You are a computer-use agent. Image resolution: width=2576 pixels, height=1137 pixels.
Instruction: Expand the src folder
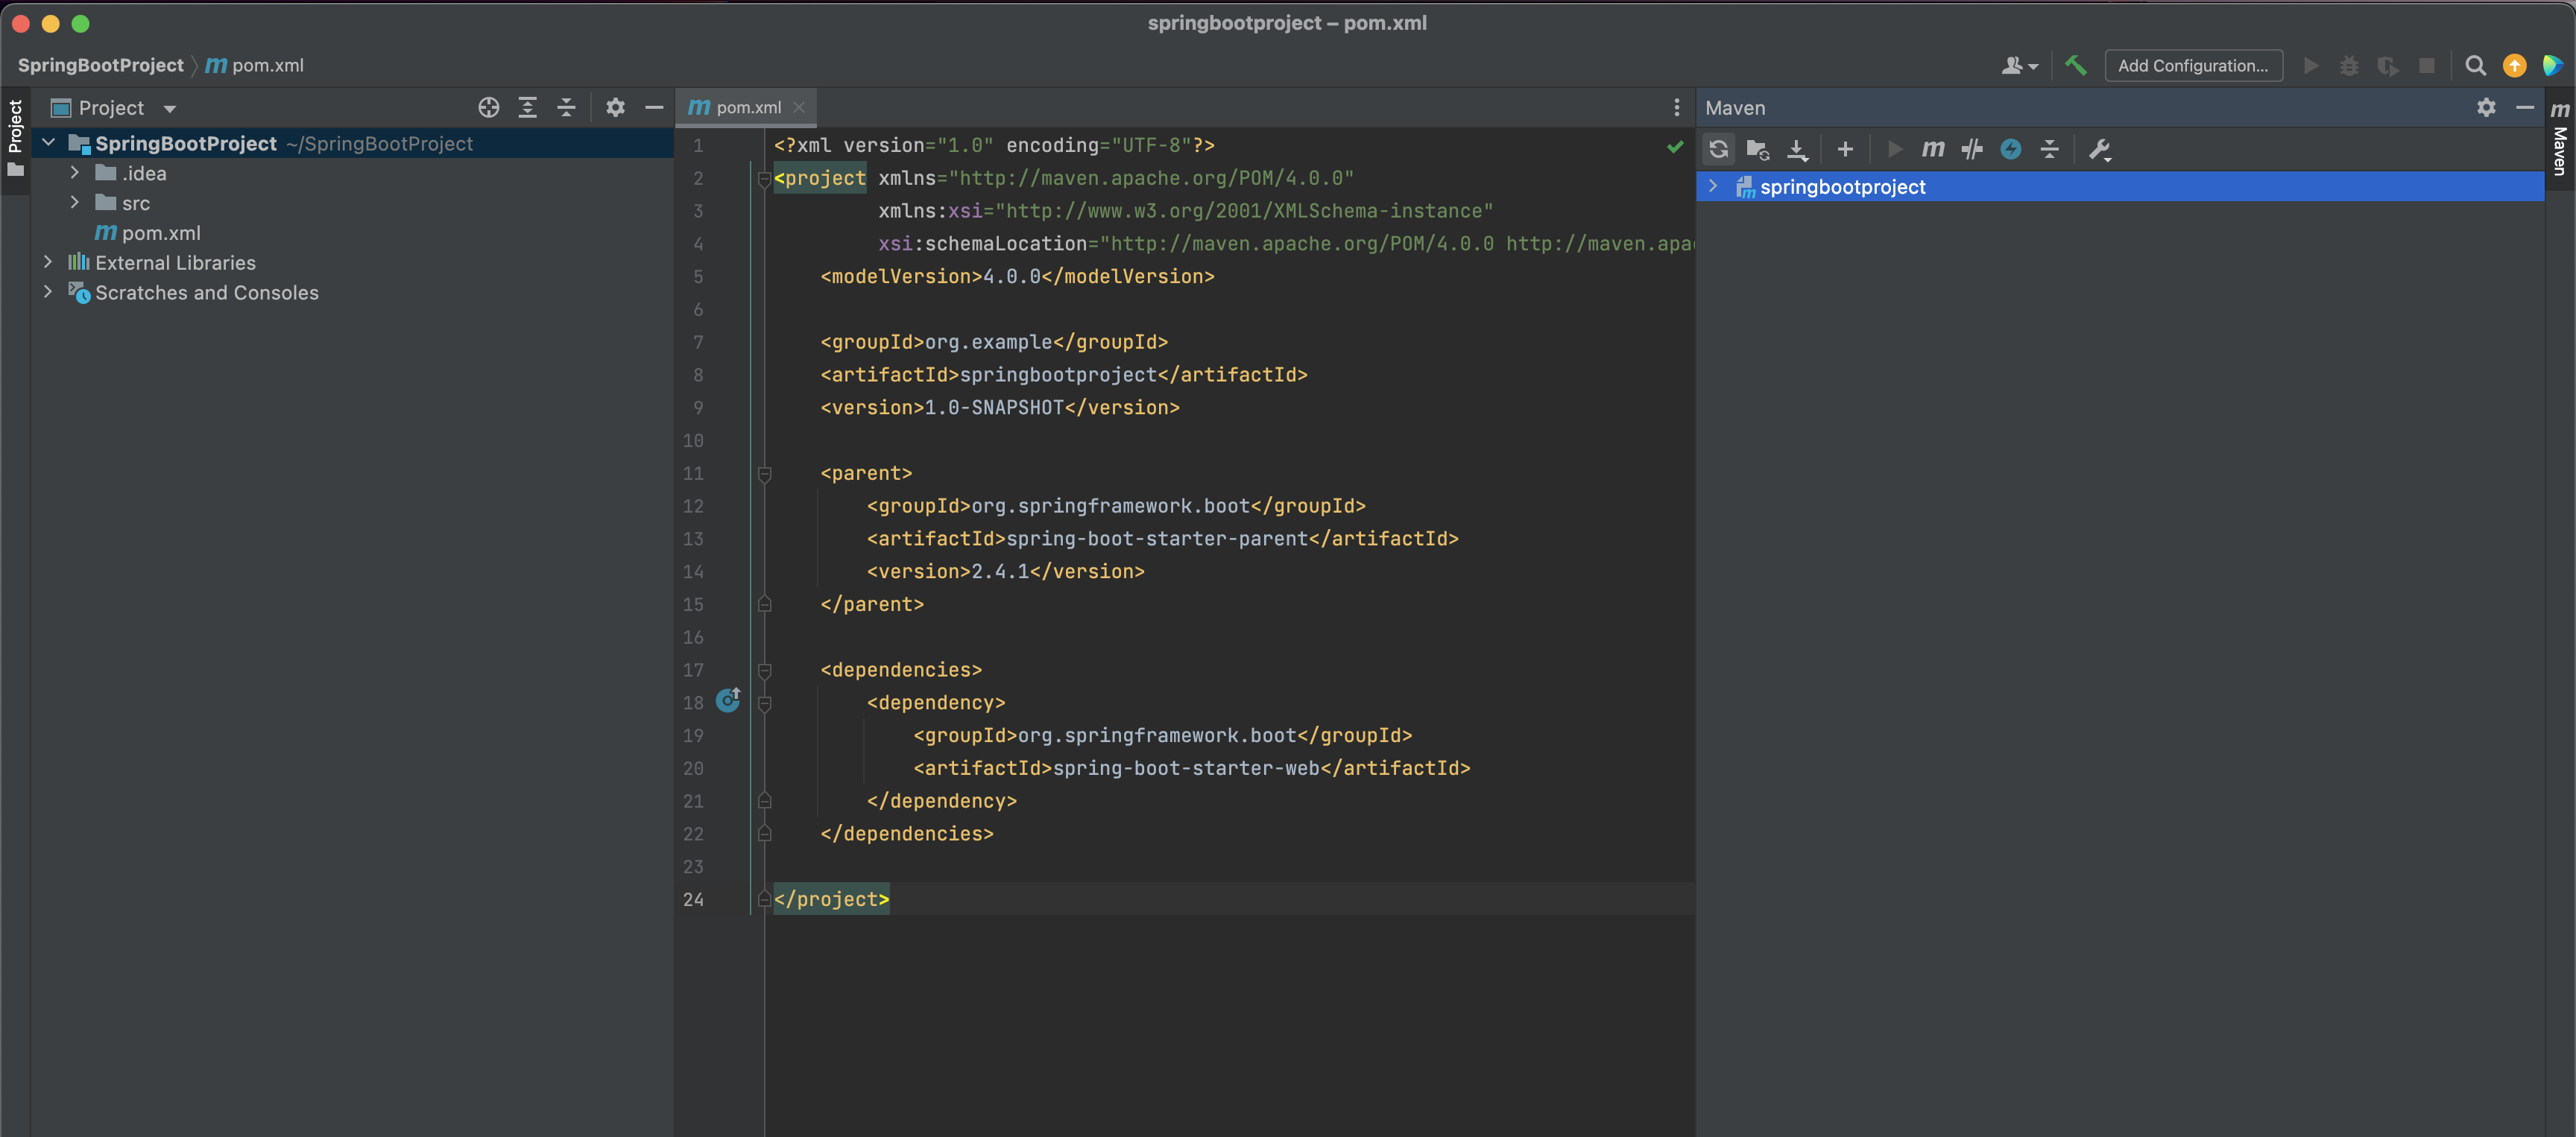[x=74, y=203]
